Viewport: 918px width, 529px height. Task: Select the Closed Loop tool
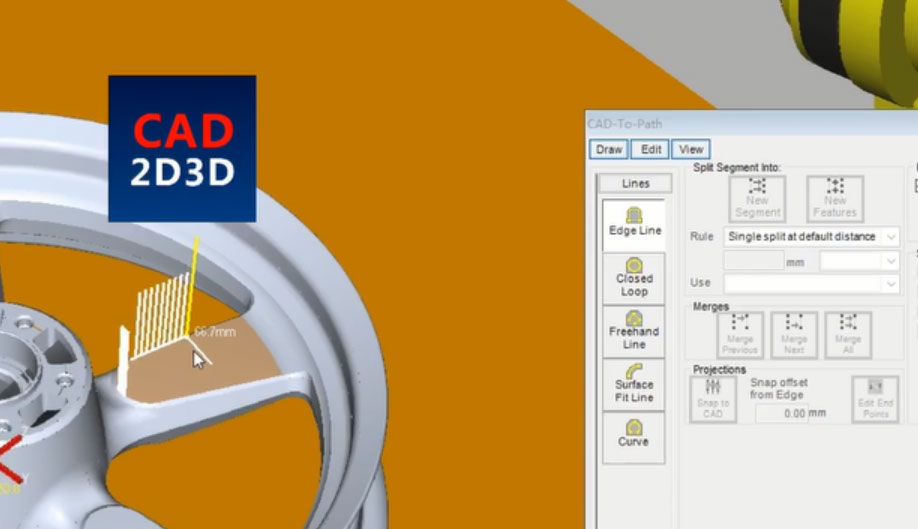coord(634,279)
